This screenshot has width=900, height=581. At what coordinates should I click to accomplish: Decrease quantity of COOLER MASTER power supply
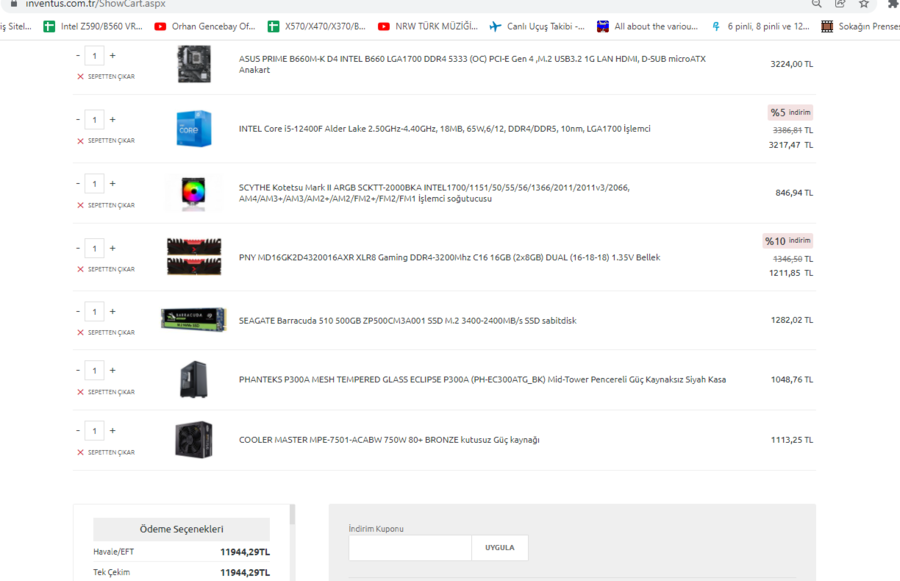tap(78, 431)
